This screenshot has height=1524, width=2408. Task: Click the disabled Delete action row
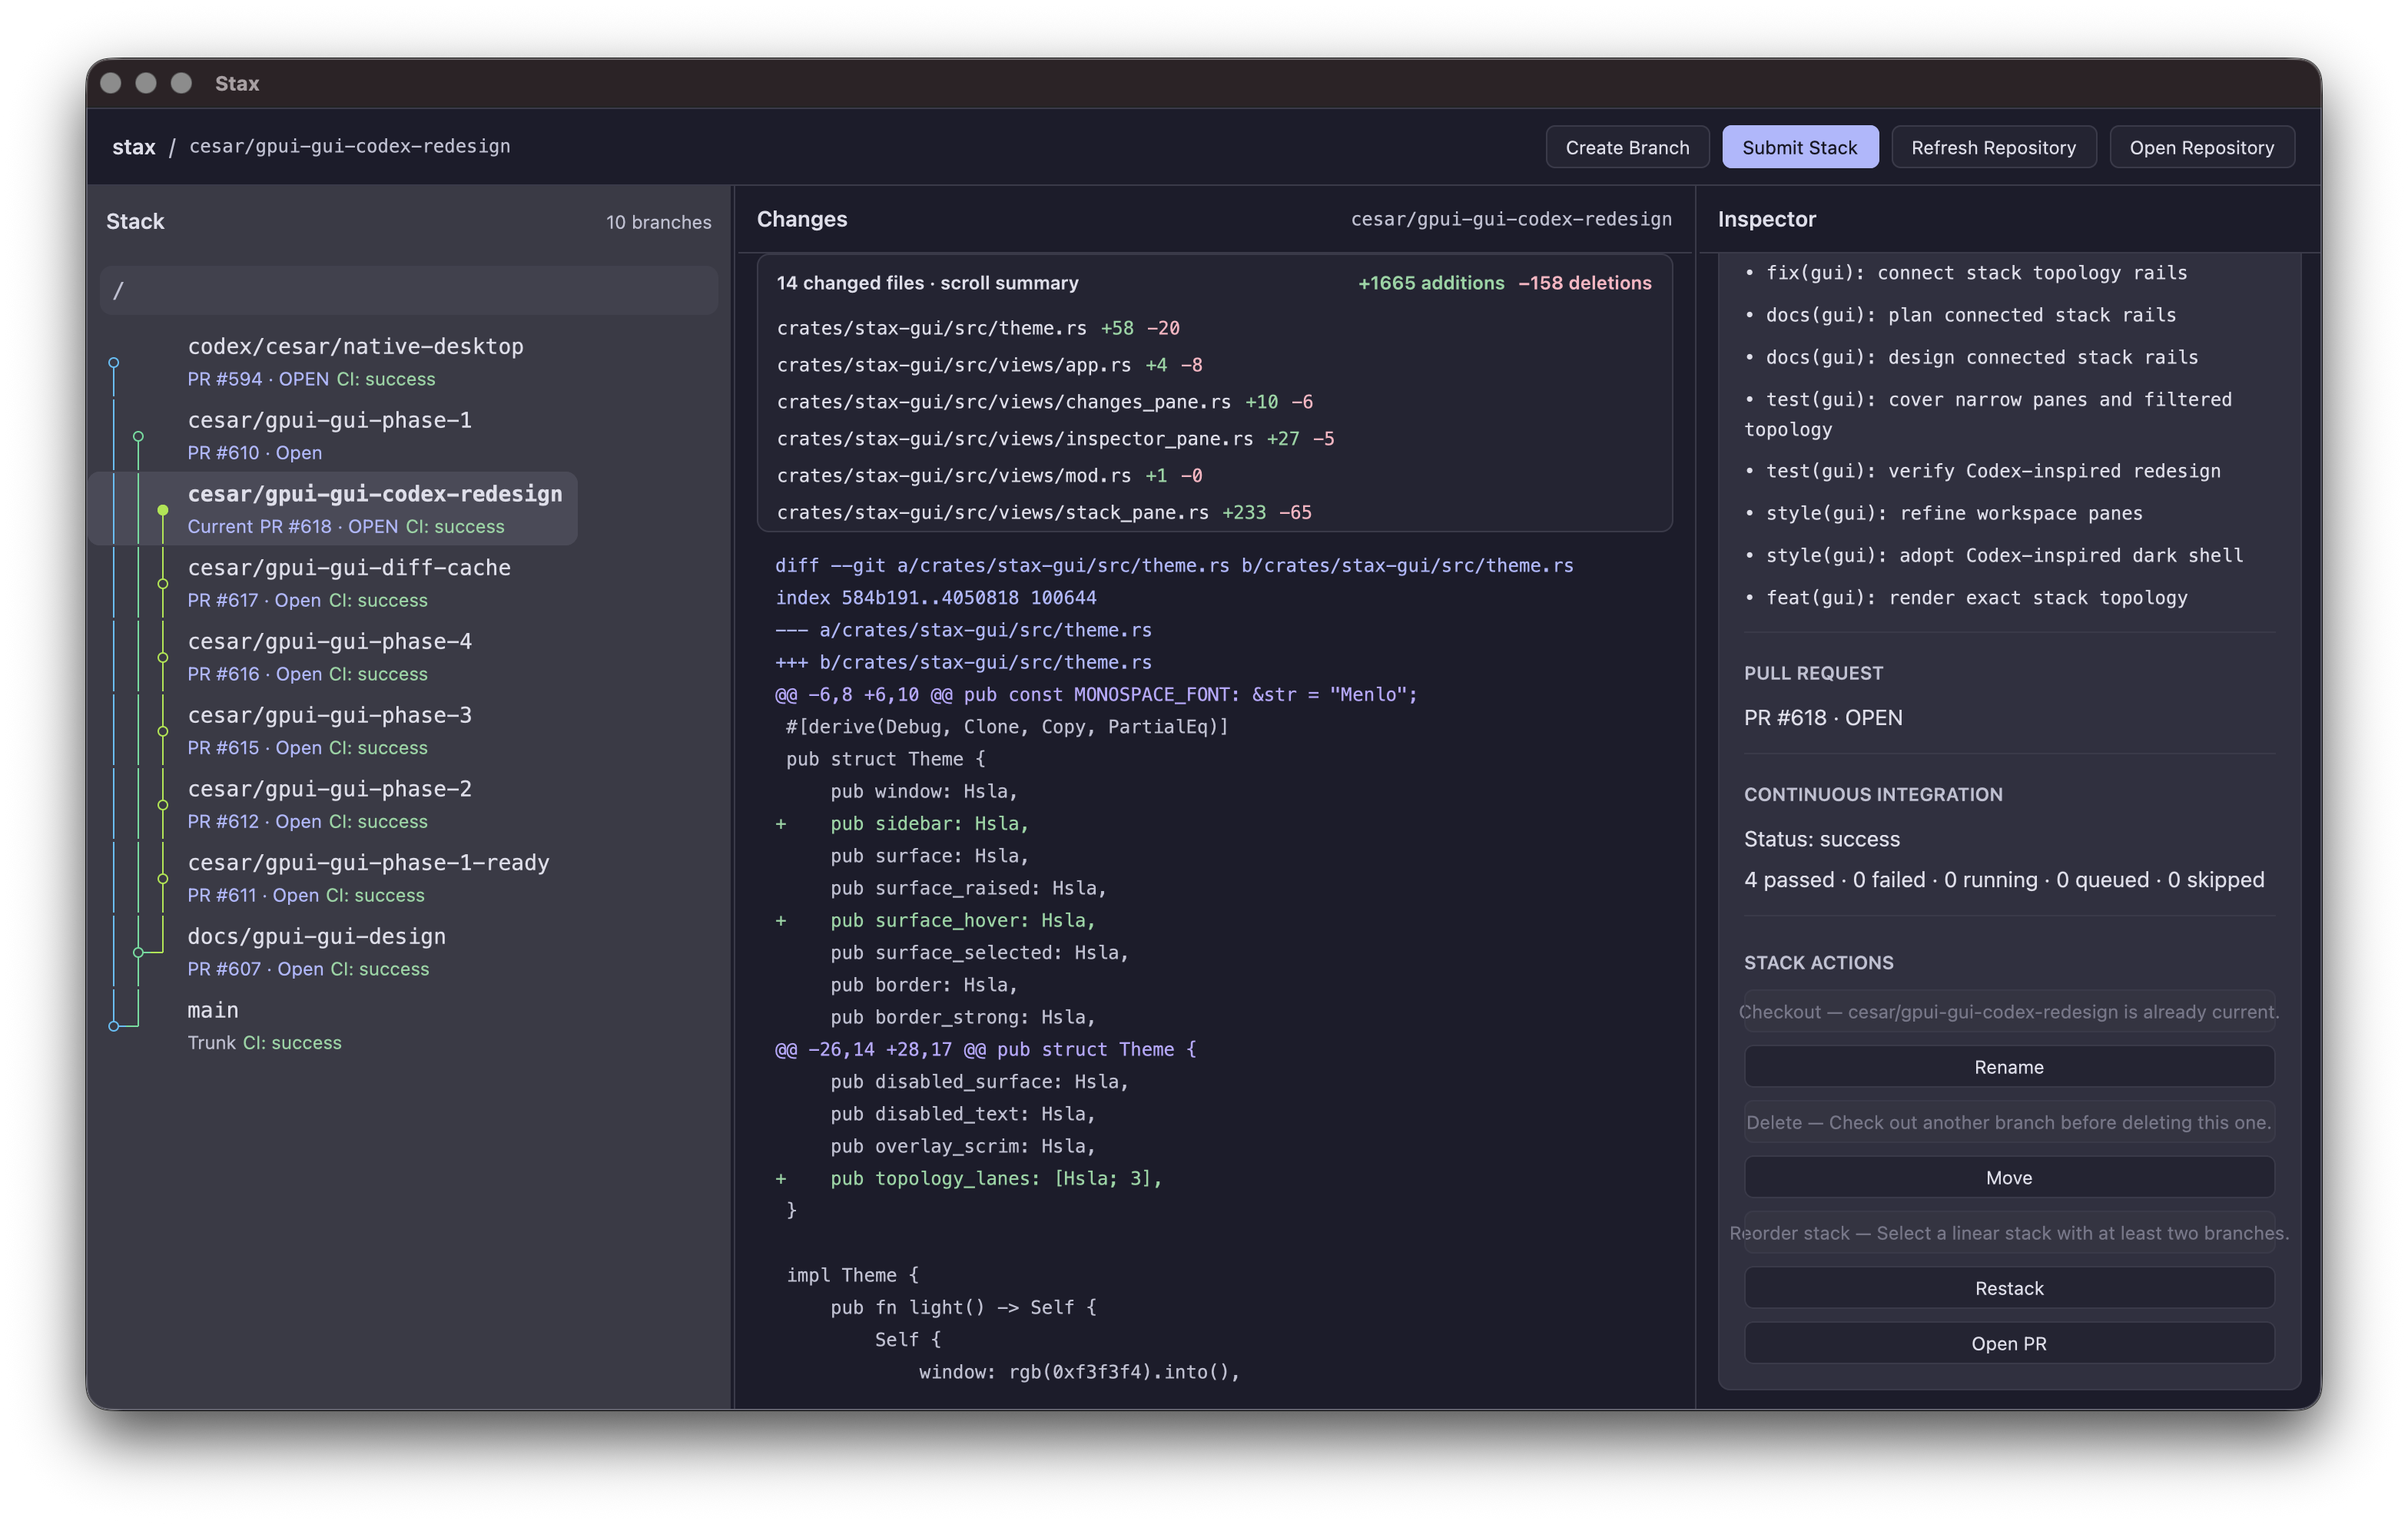pyautogui.click(x=2008, y=1123)
